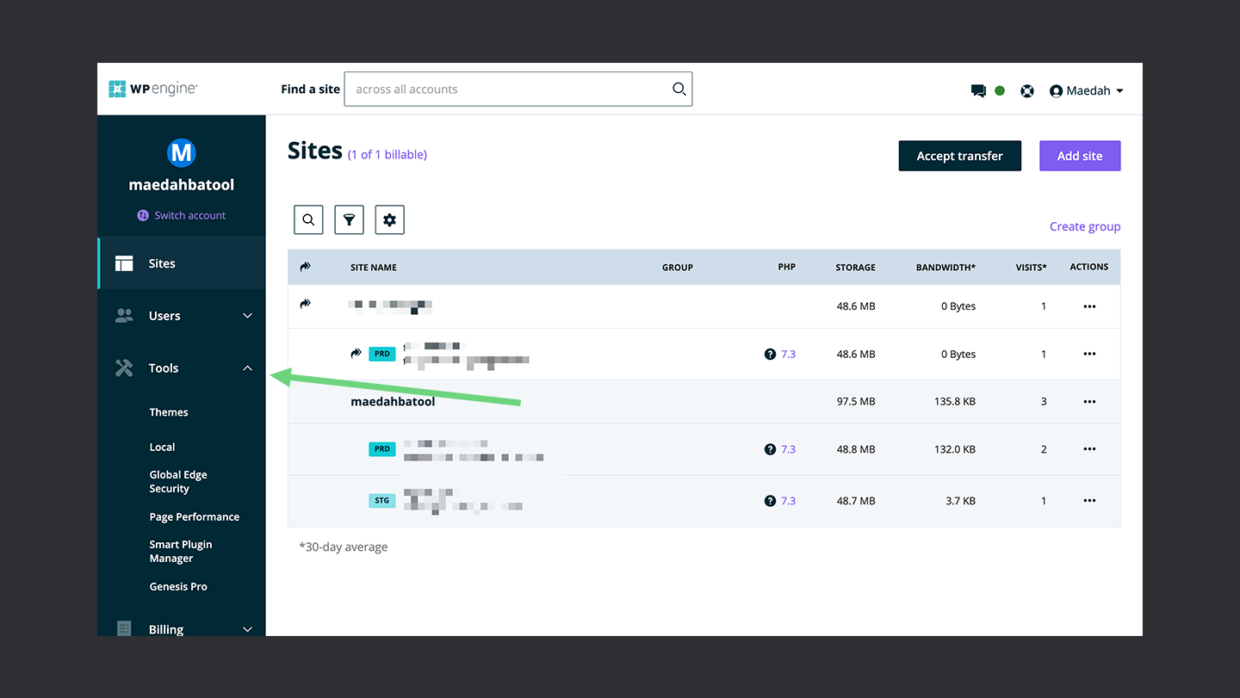Viewport: 1240px width, 698px height.
Task: Click the funnel icon to filter sites
Action: click(348, 219)
